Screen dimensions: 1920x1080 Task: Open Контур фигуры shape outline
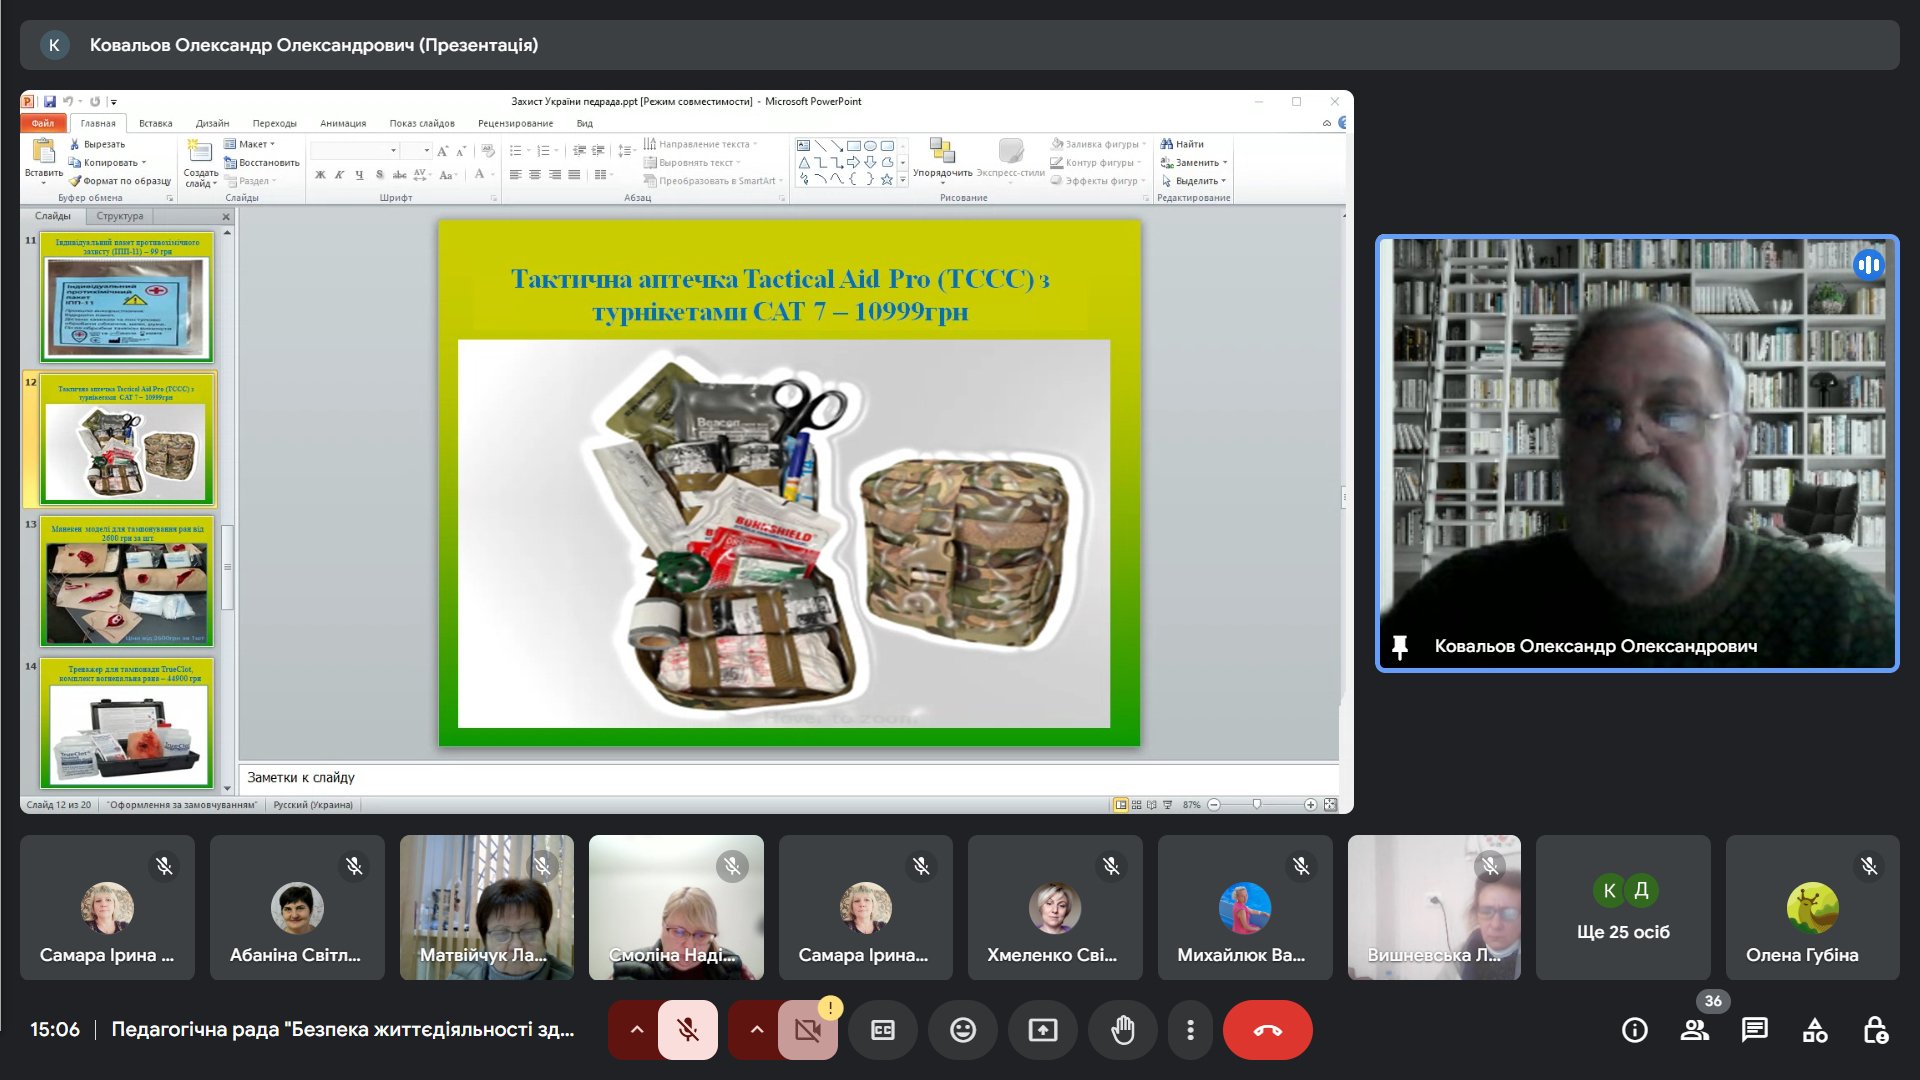1096,162
